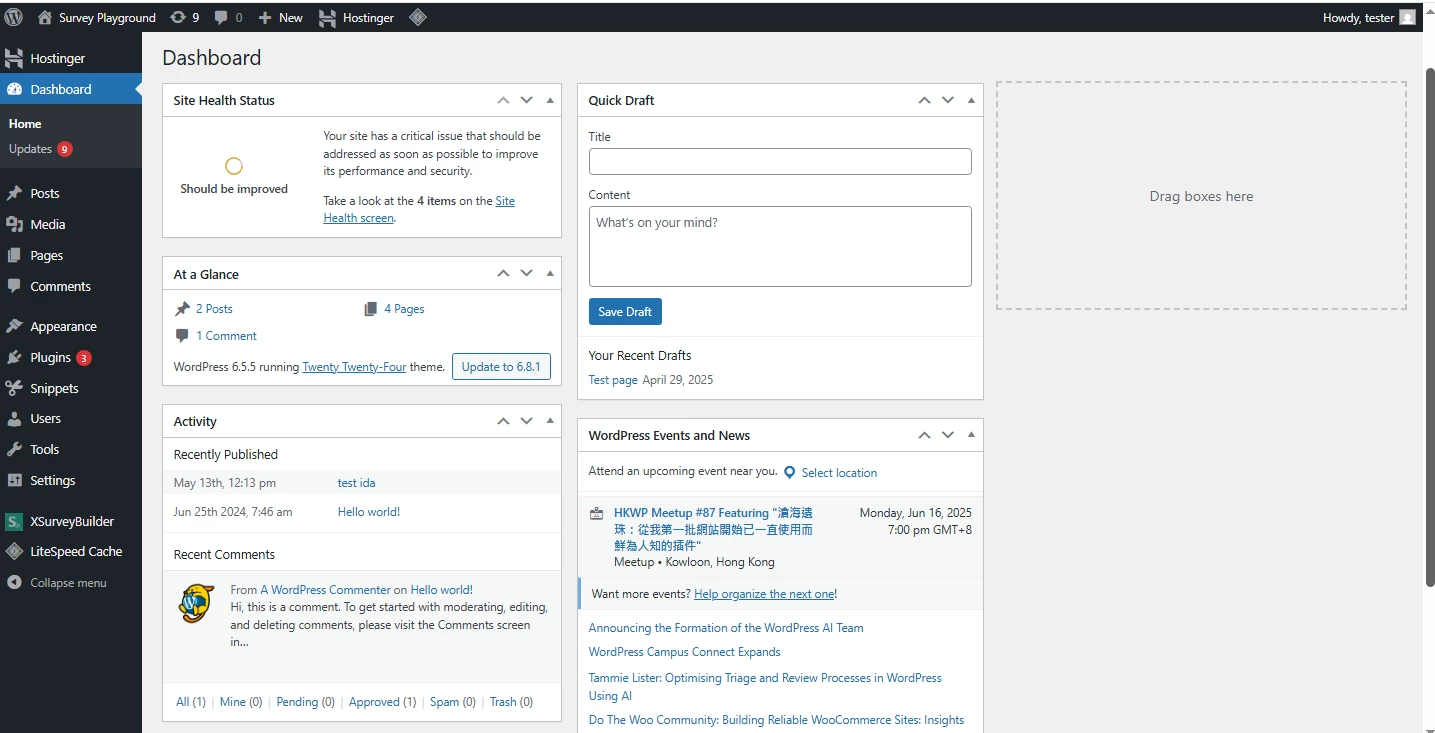
Task: Click the WordPress logo in admin bar
Action: [14, 17]
